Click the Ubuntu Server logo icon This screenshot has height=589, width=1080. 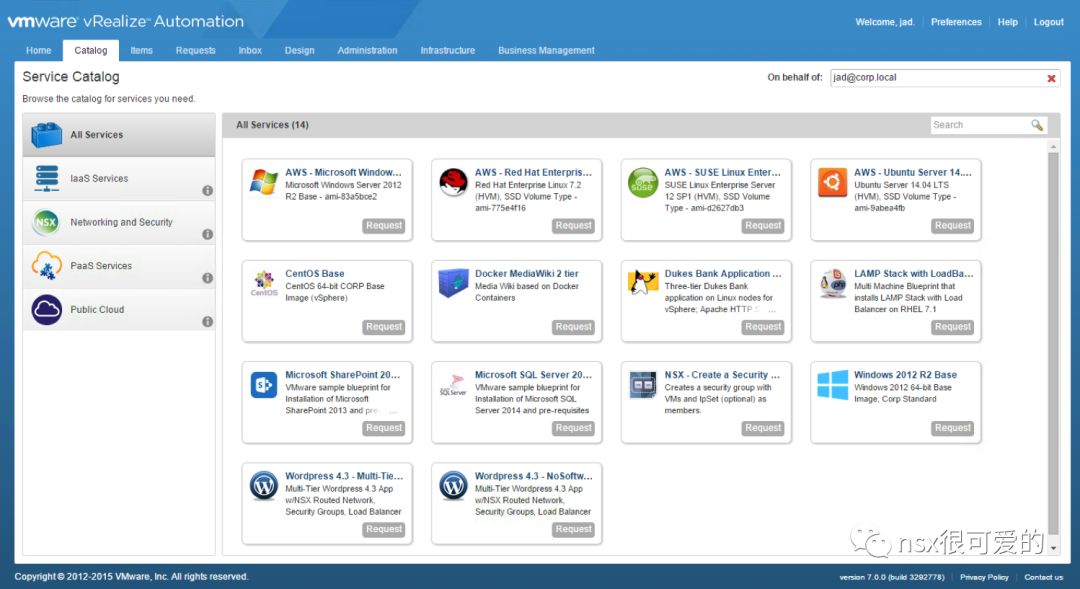(x=832, y=183)
